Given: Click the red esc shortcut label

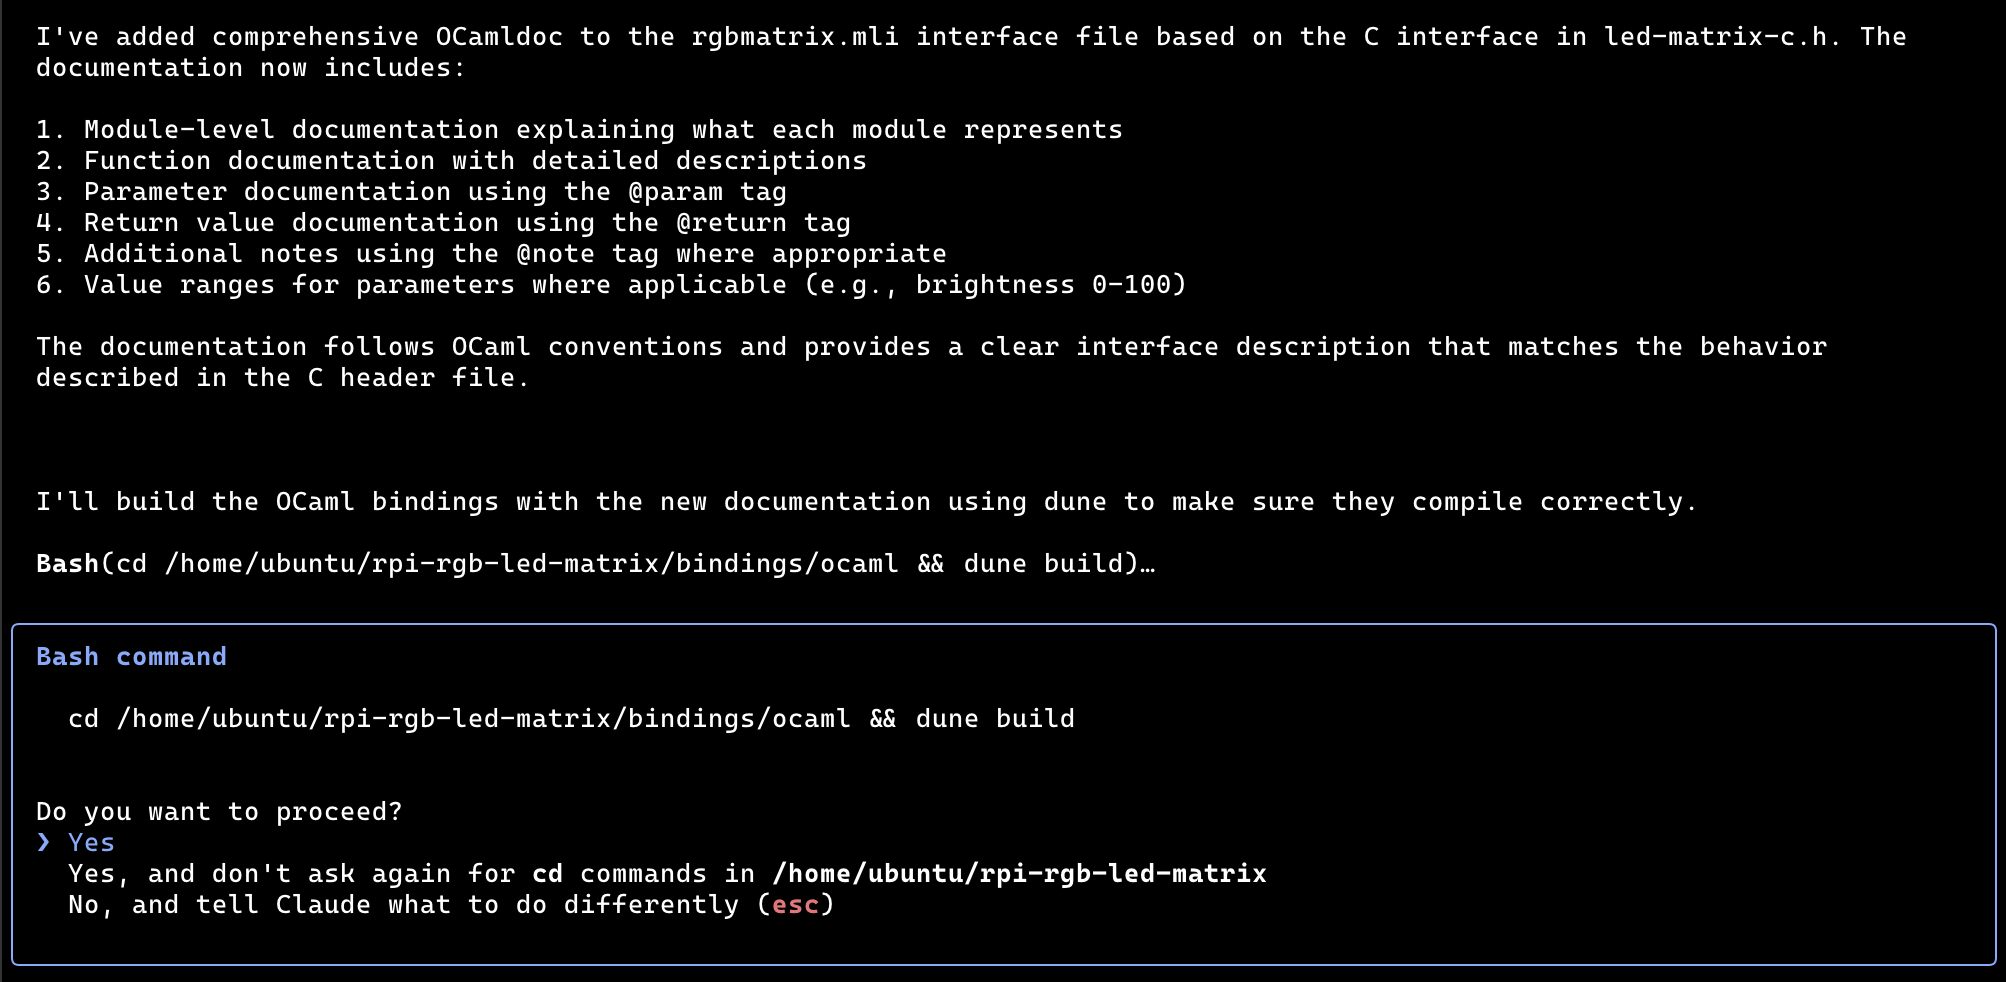Looking at the screenshot, I should click(795, 905).
